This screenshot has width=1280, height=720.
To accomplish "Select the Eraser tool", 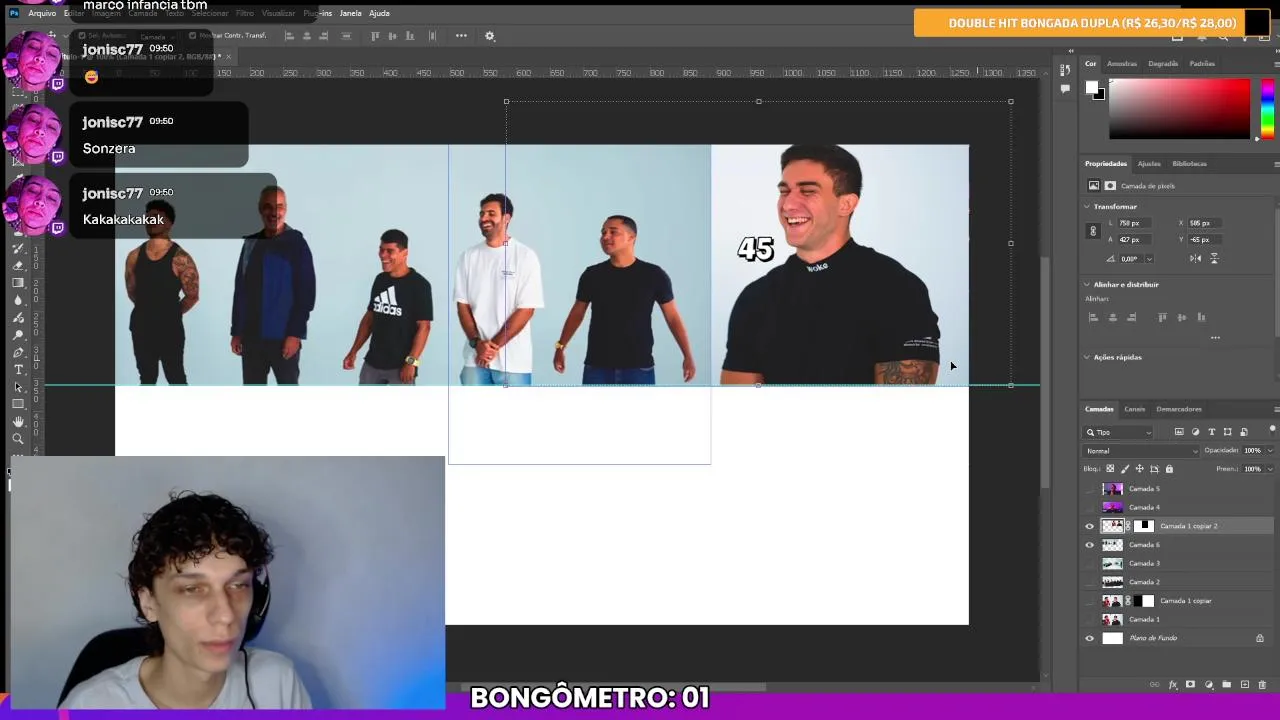I will [x=18, y=265].
